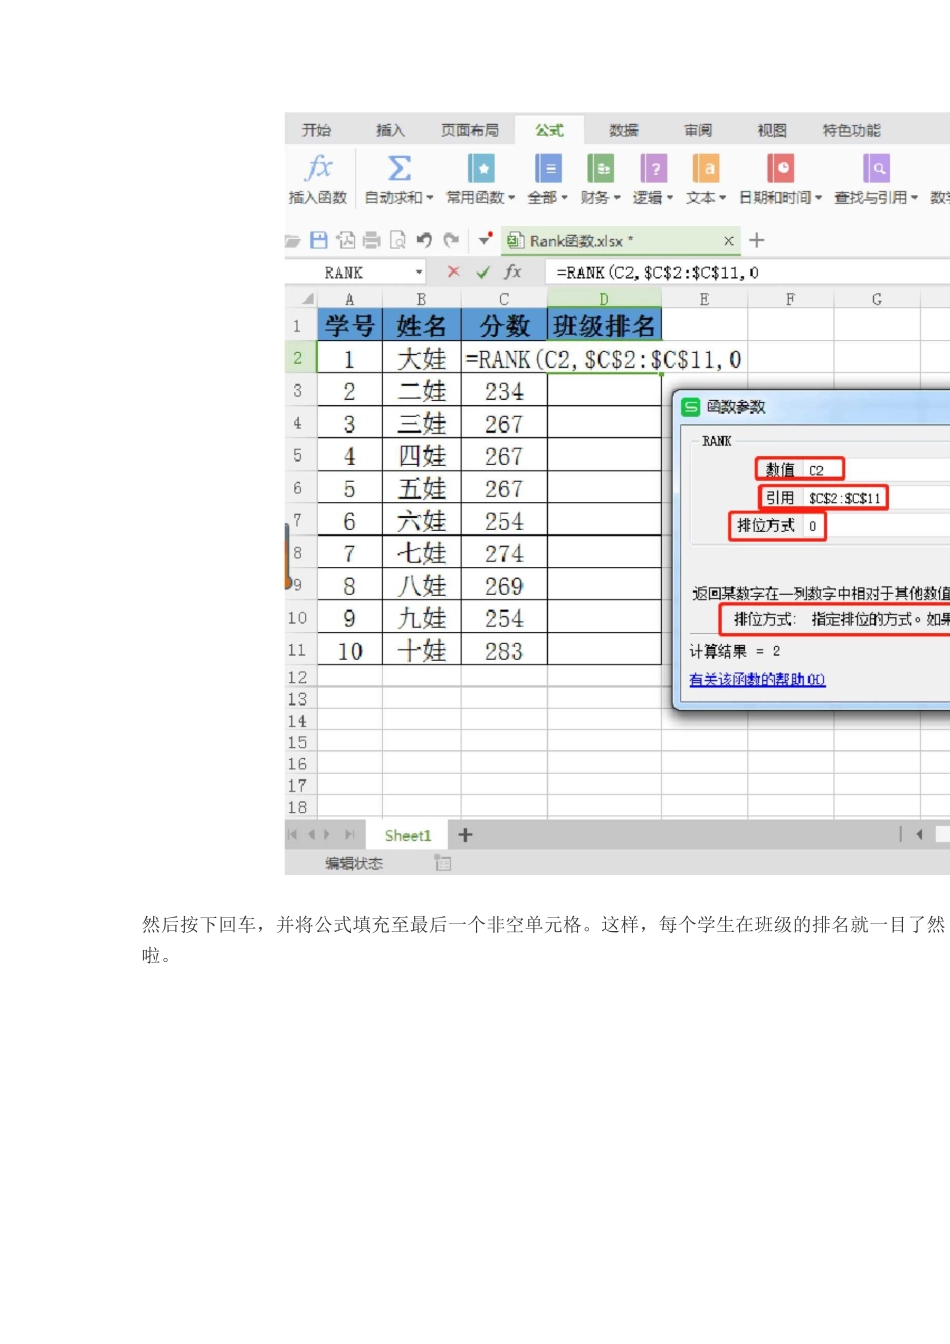Image resolution: width=950 pixels, height=1344 pixels.
Task: Click the 班级排名 header cell
Action: click(x=604, y=325)
